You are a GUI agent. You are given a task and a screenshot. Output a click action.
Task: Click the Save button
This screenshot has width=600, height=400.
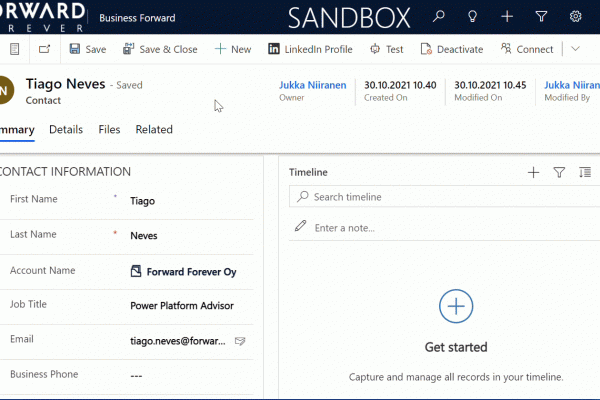click(88, 49)
